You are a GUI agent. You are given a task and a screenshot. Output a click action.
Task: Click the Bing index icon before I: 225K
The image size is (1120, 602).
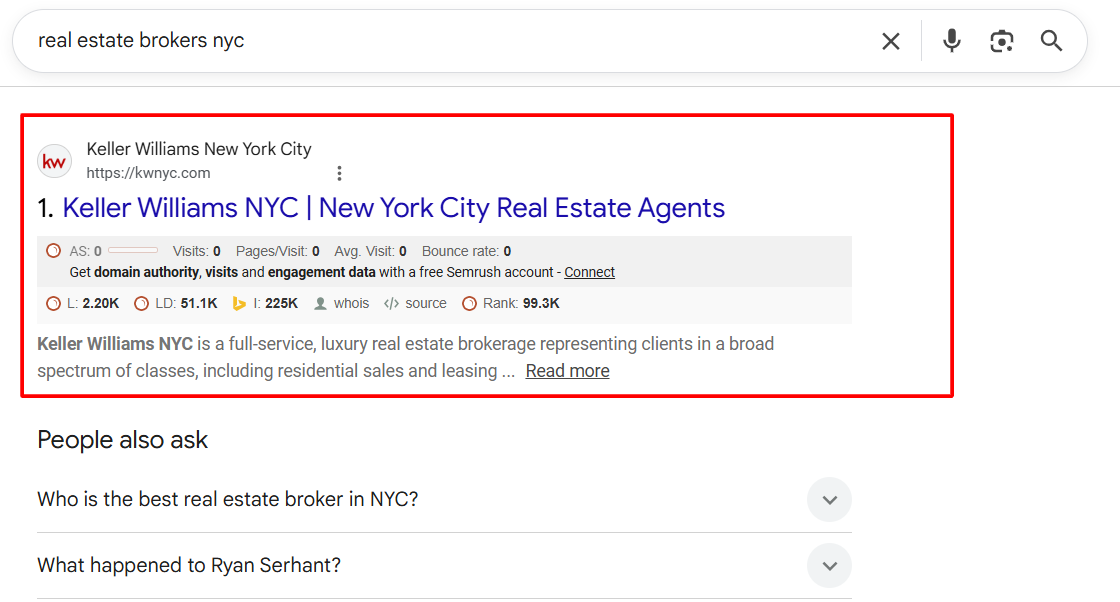point(239,303)
